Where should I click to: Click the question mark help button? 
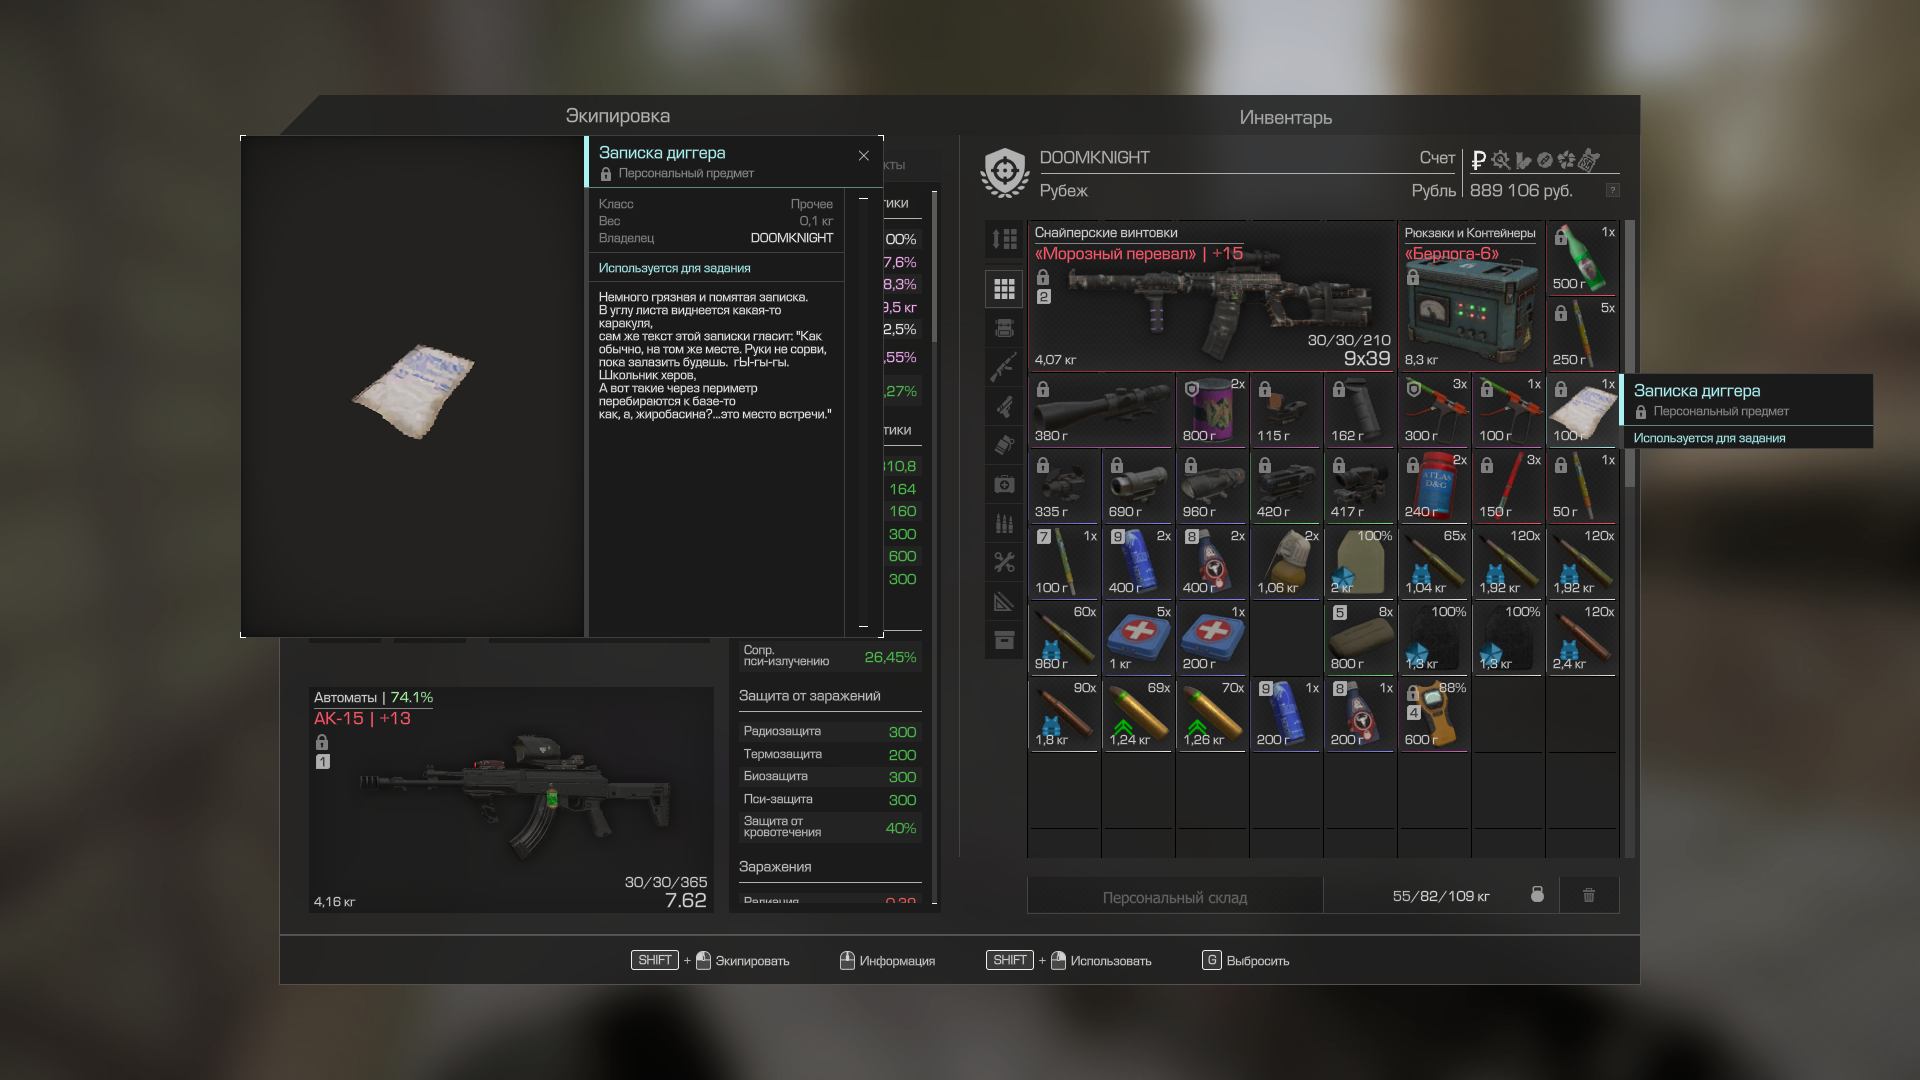(1612, 190)
